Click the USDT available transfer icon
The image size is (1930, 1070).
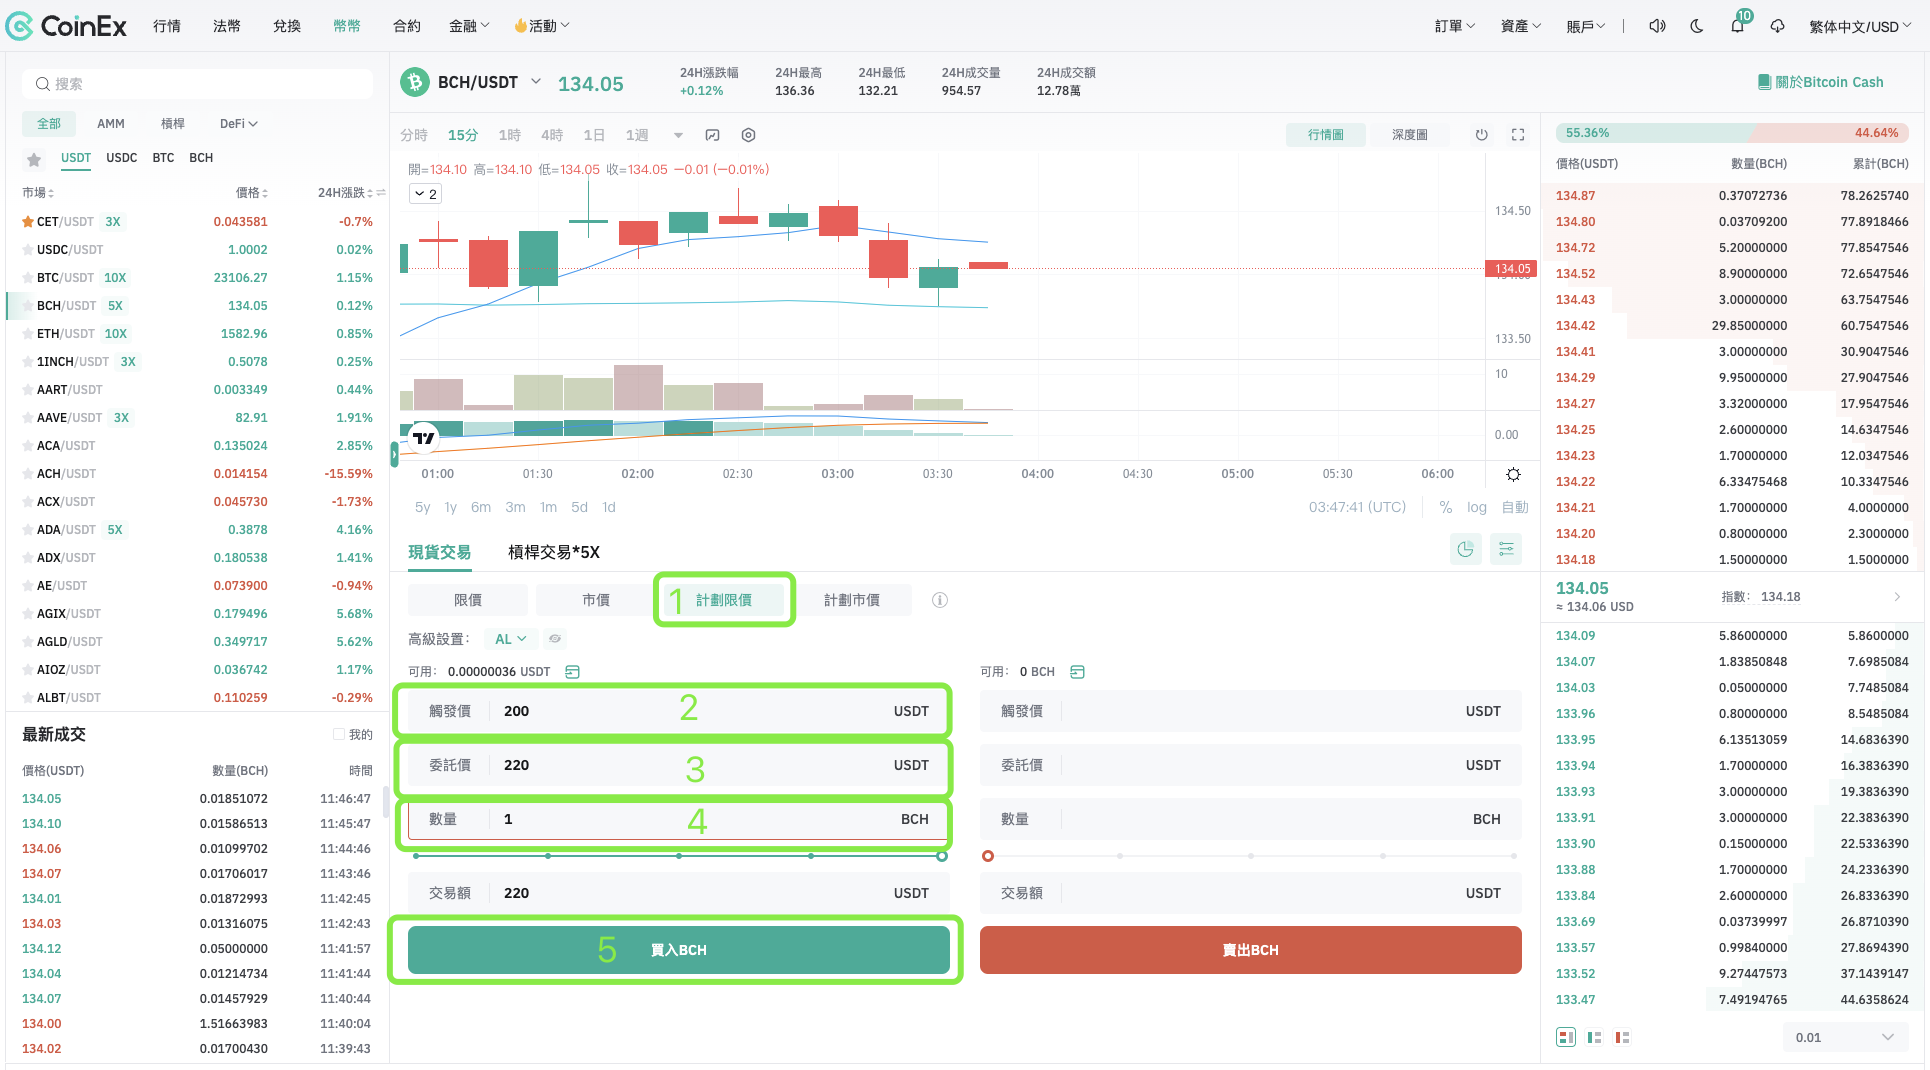(x=572, y=672)
